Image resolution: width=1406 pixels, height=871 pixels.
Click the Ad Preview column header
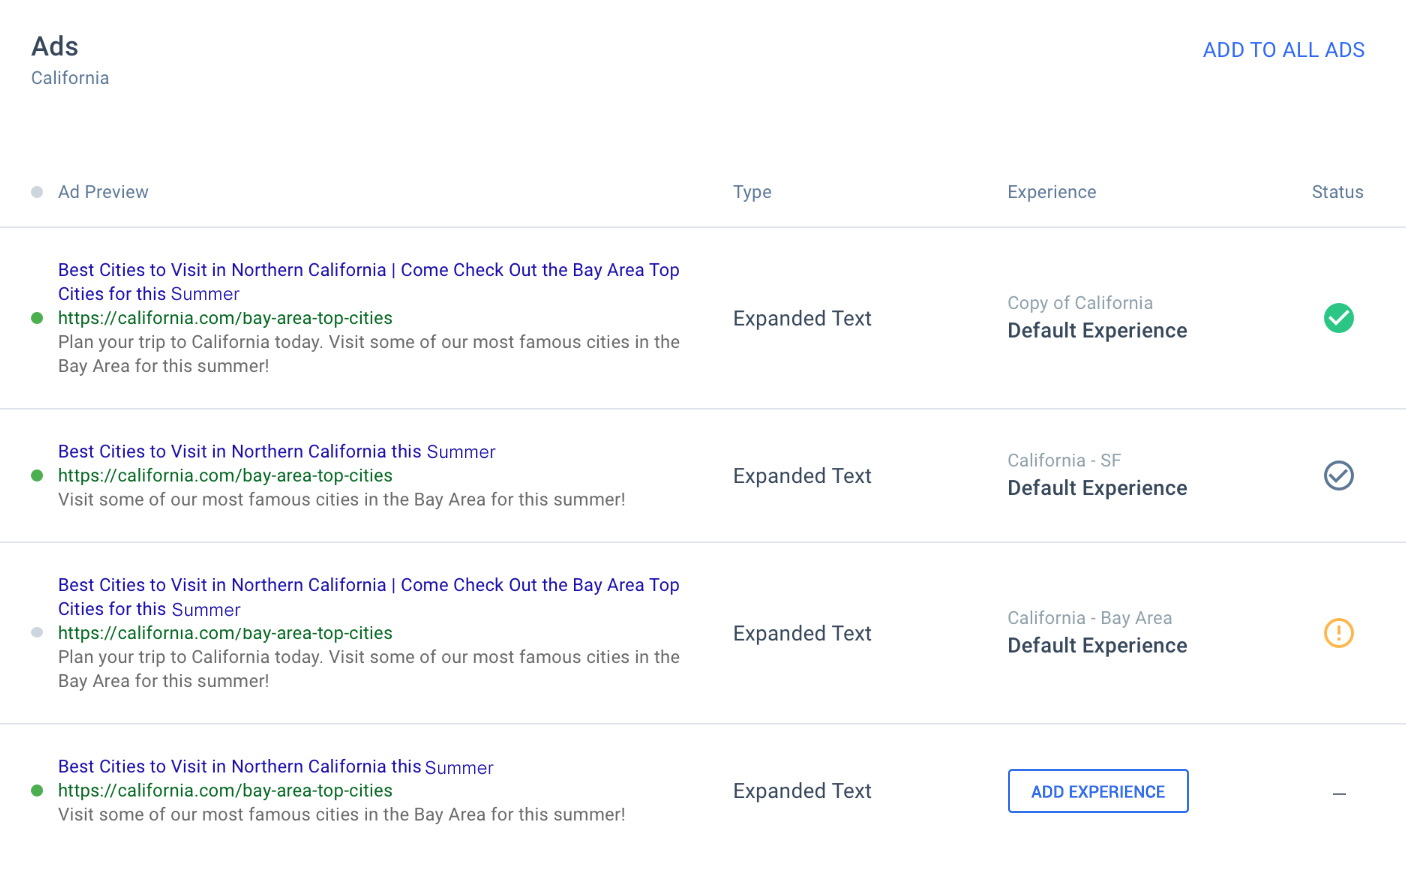(x=103, y=192)
